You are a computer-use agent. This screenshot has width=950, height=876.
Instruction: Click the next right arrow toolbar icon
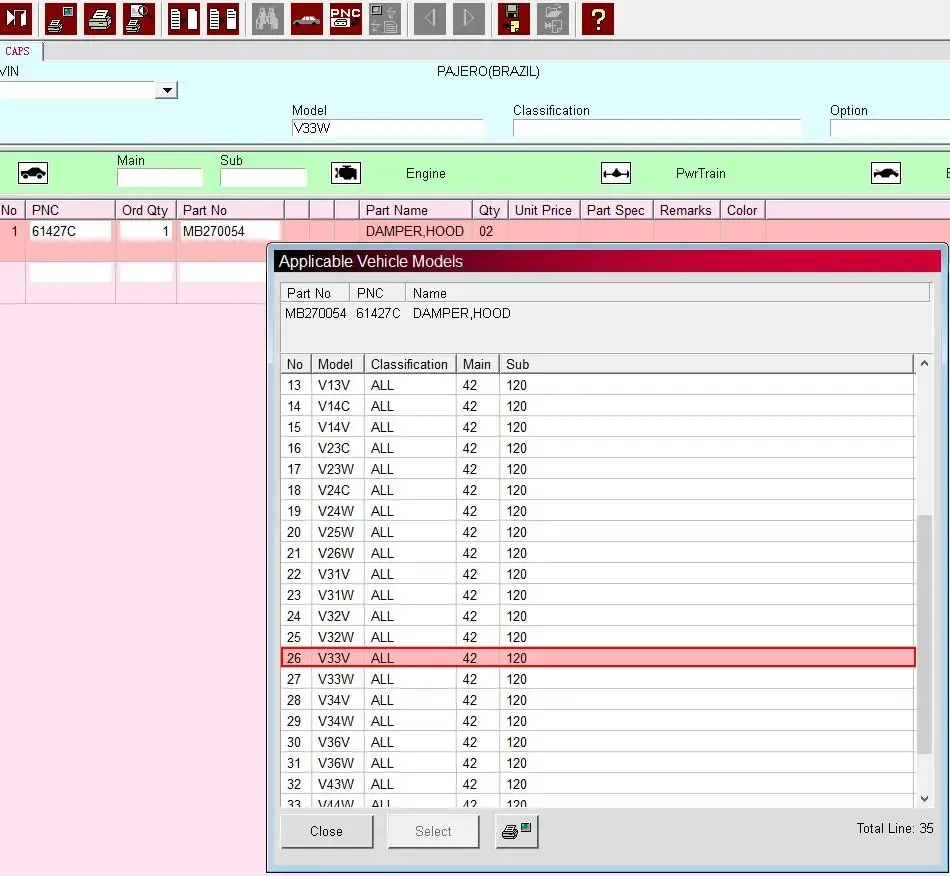469,18
